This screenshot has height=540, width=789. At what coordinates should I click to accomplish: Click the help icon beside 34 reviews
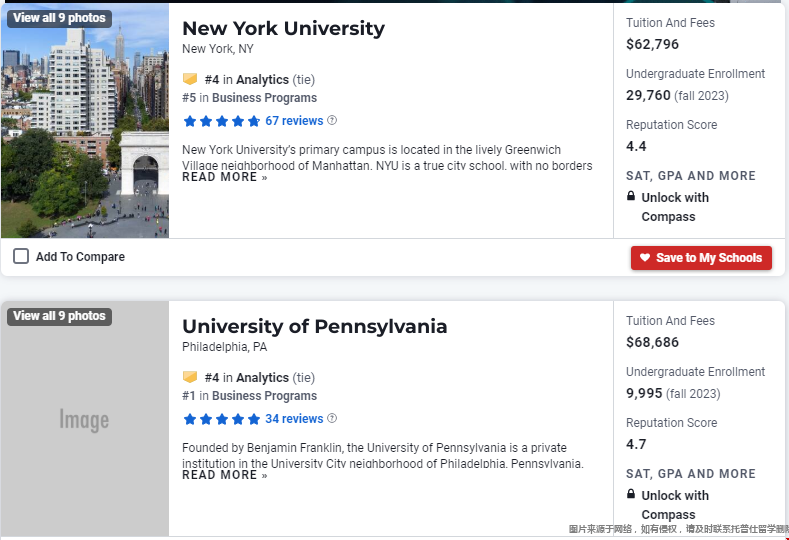[332, 418]
